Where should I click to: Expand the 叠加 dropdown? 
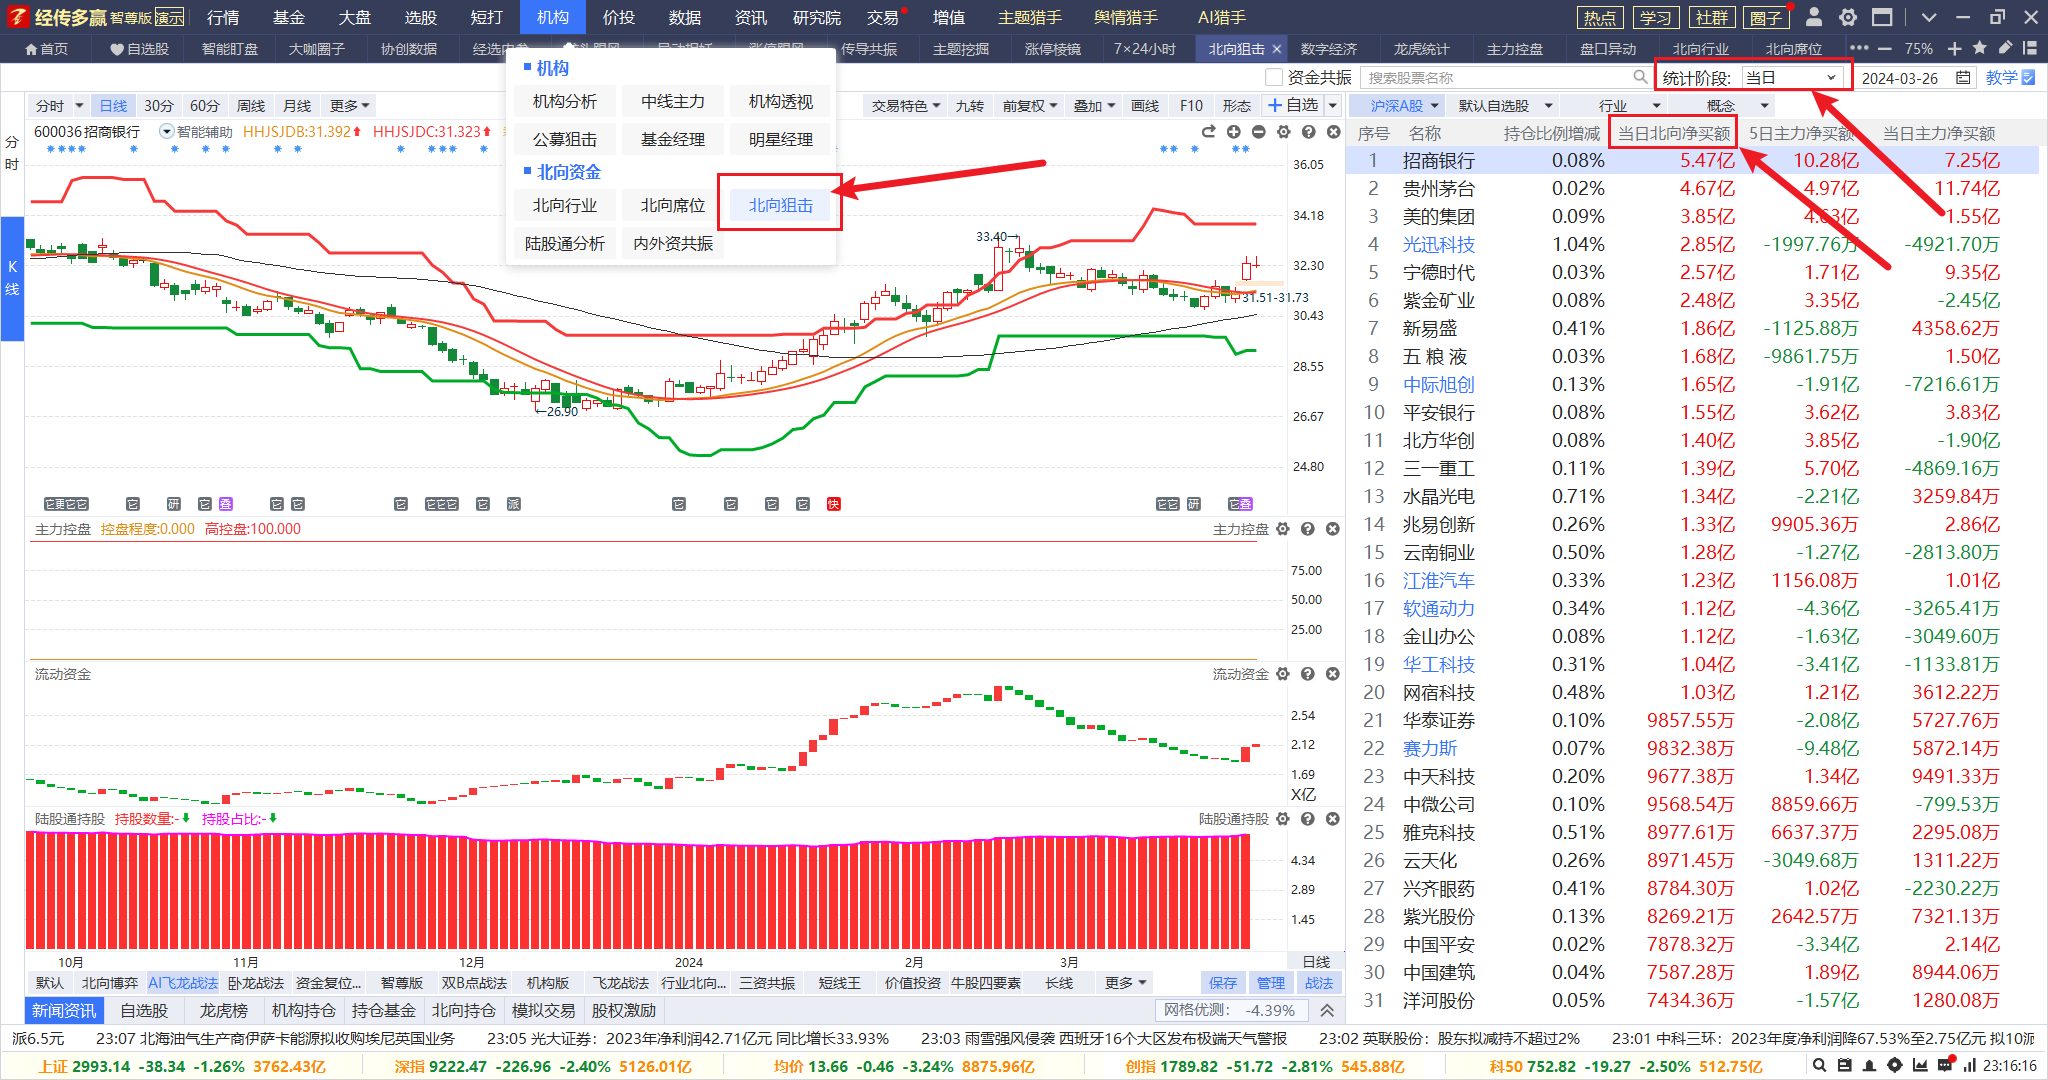click(1094, 106)
